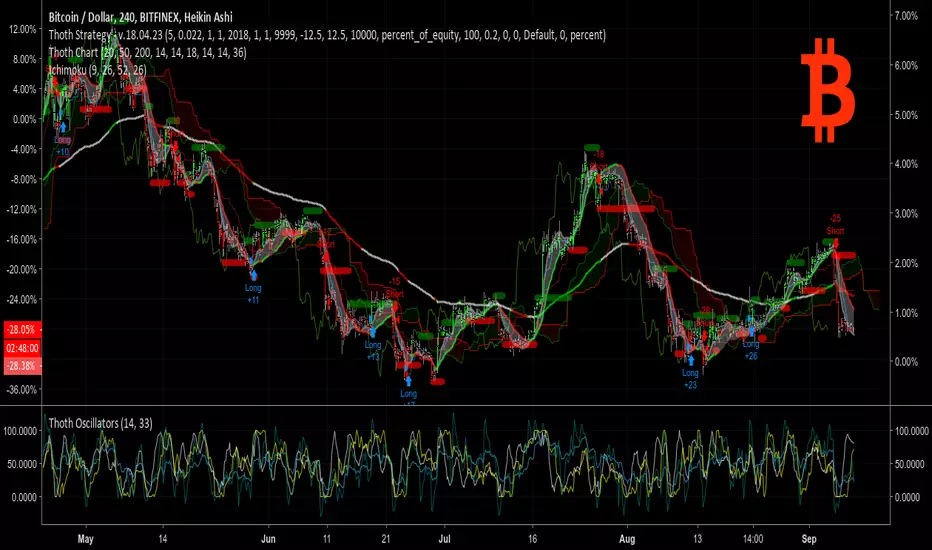Click the 3.00% label on percent scale
The width and height of the screenshot is (932, 550).
point(906,213)
